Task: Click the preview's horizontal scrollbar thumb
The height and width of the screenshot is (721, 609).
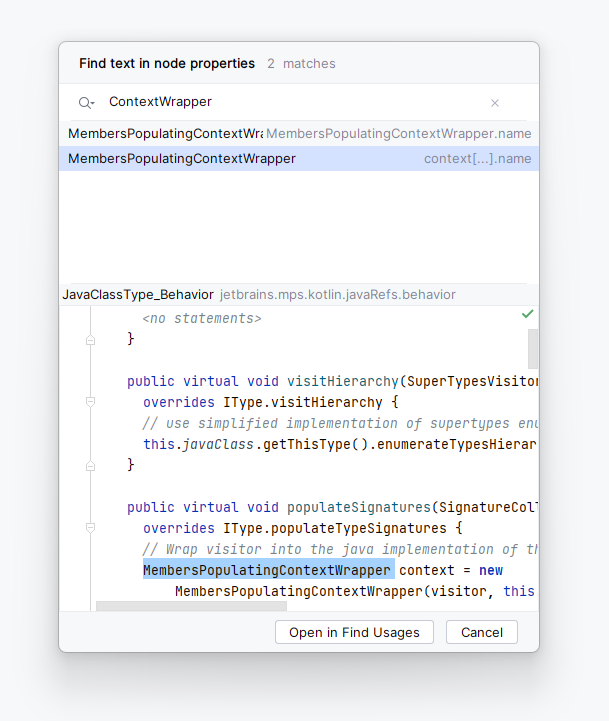Action: [190, 606]
